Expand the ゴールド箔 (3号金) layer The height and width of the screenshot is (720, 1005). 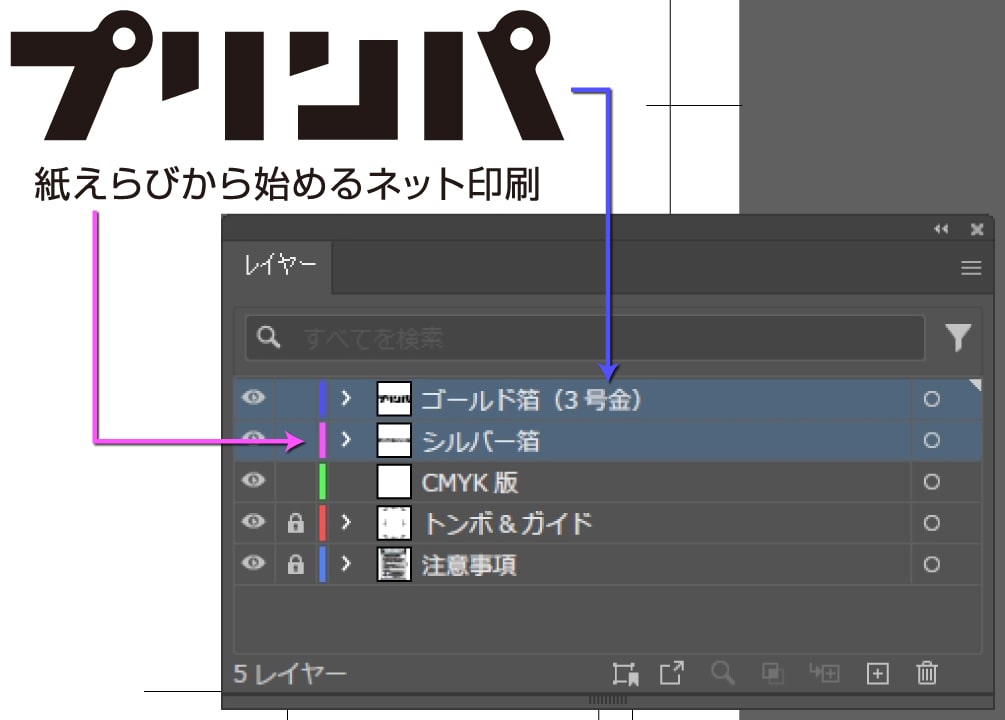346,398
